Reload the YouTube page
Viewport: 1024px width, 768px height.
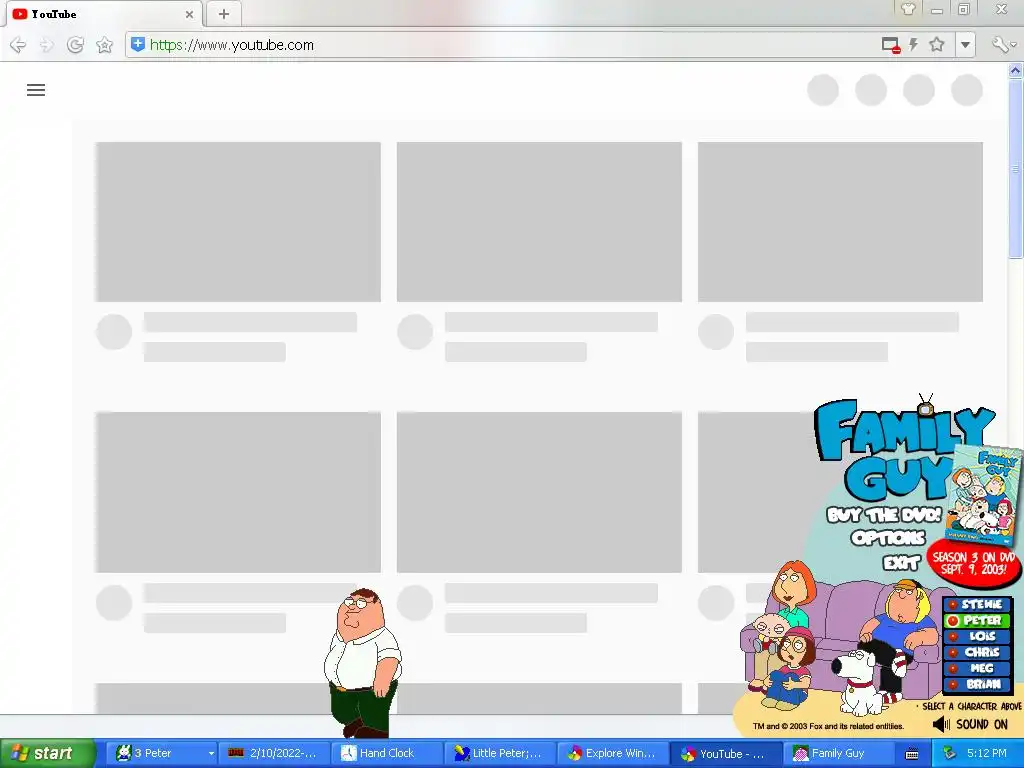(x=75, y=45)
